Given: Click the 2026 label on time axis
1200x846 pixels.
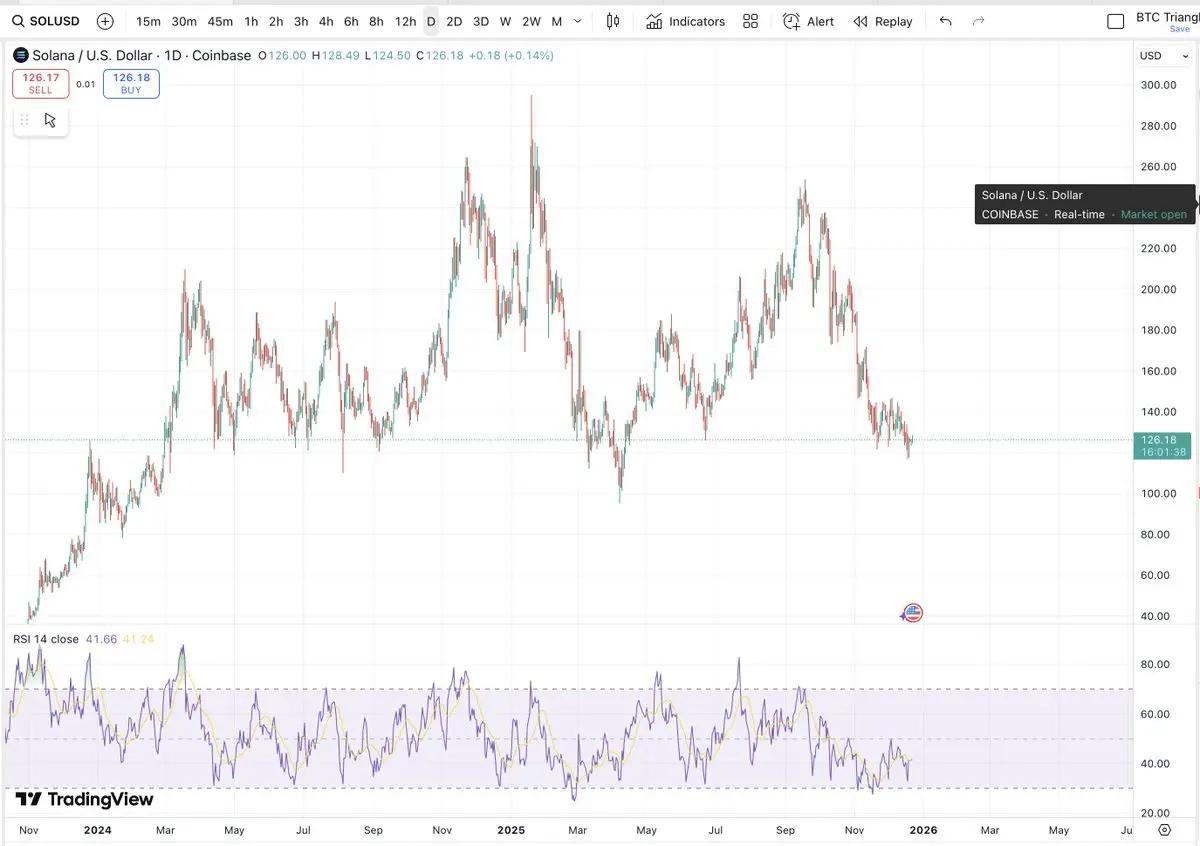Looking at the screenshot, I should click(925, 830).
